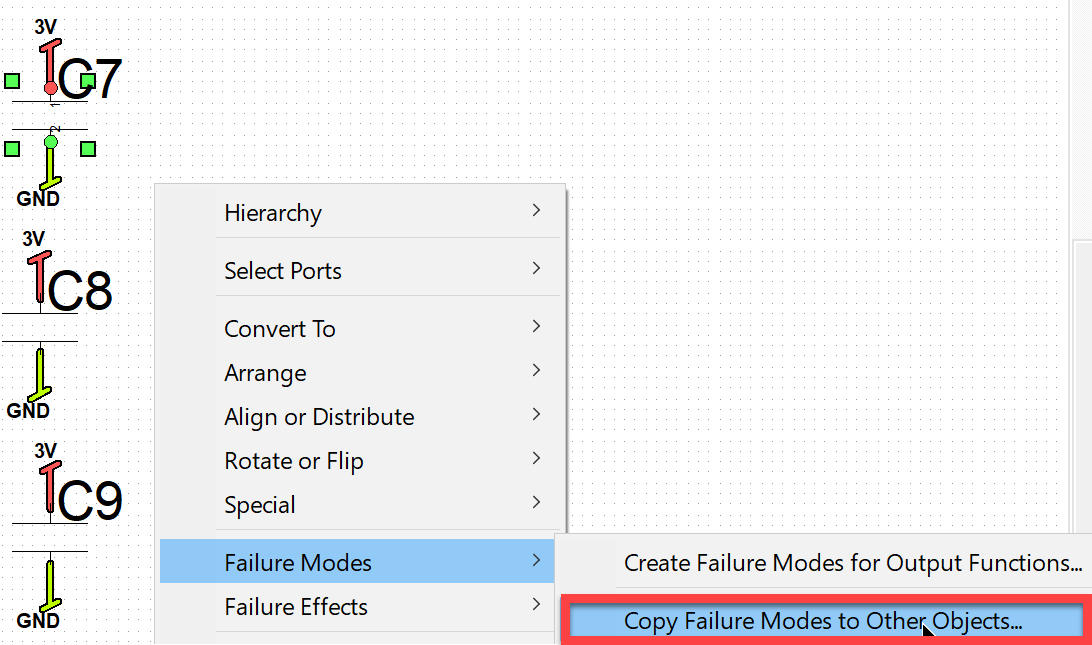
Task: Select the highlighted Failure Modes menu entry
Action: click(357, 561)
